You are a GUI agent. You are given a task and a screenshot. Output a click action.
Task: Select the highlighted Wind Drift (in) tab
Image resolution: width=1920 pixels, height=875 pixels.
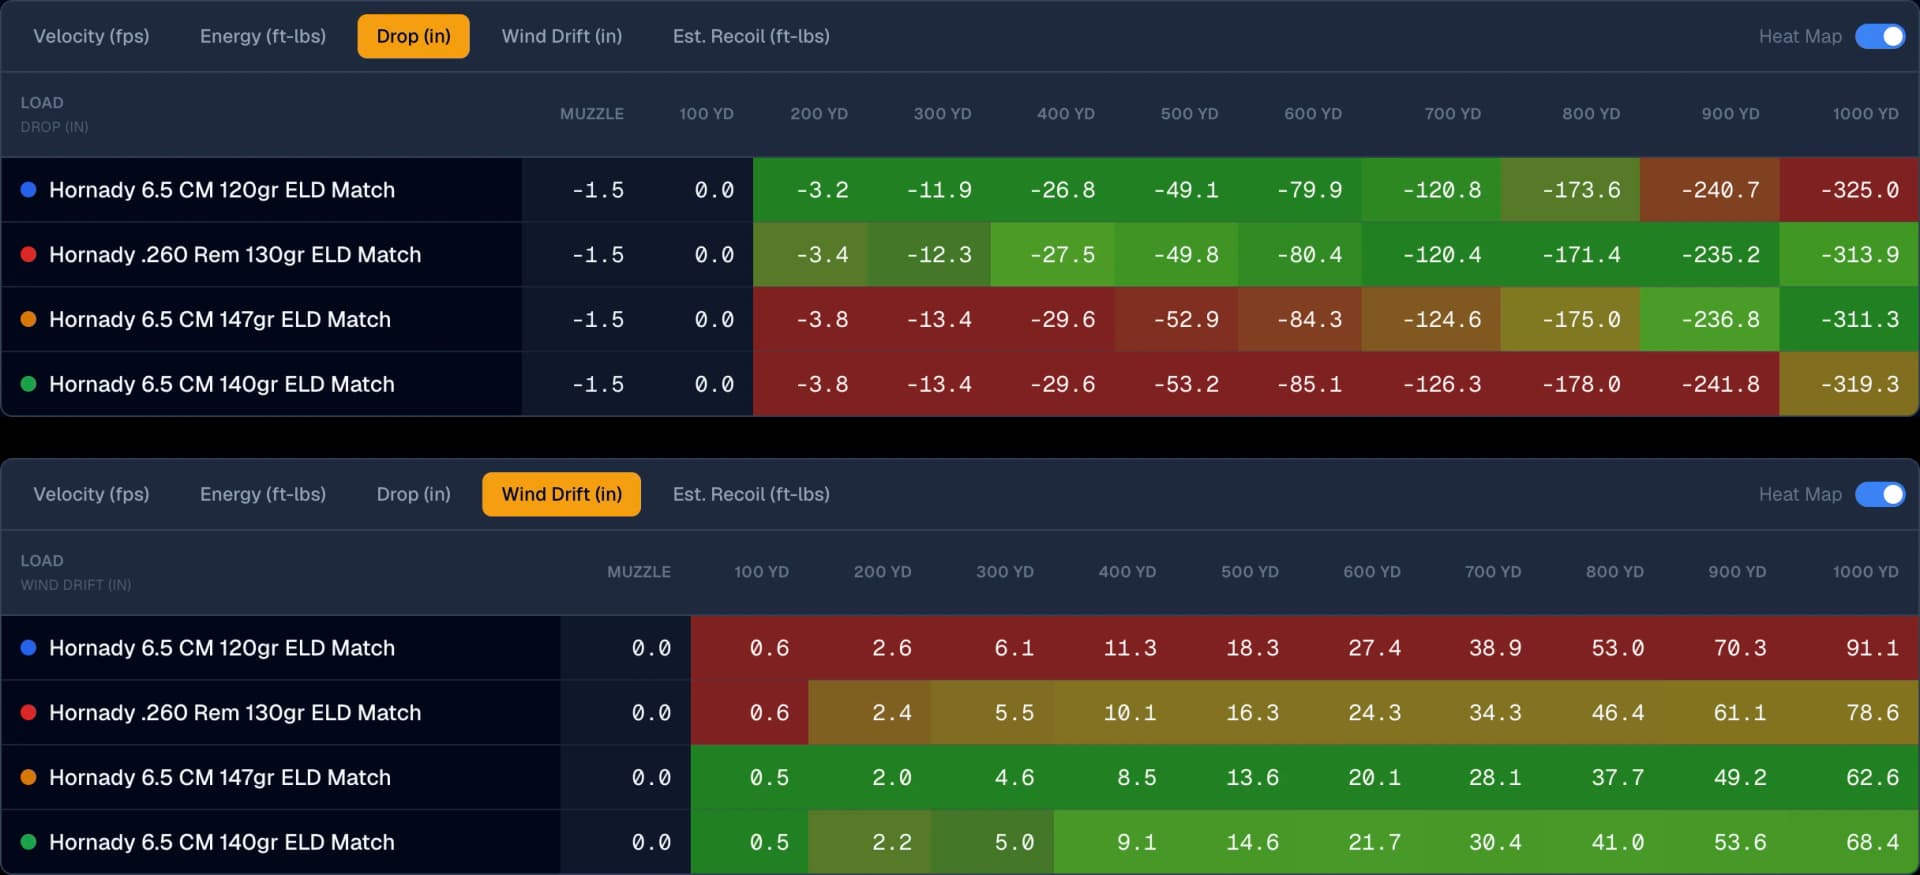(562, 494)
